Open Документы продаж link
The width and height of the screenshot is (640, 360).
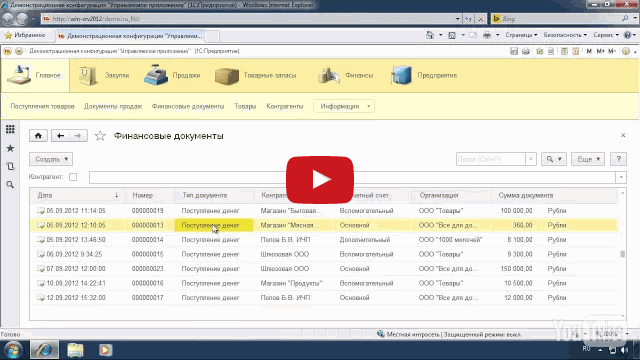(x=113, y=106)
